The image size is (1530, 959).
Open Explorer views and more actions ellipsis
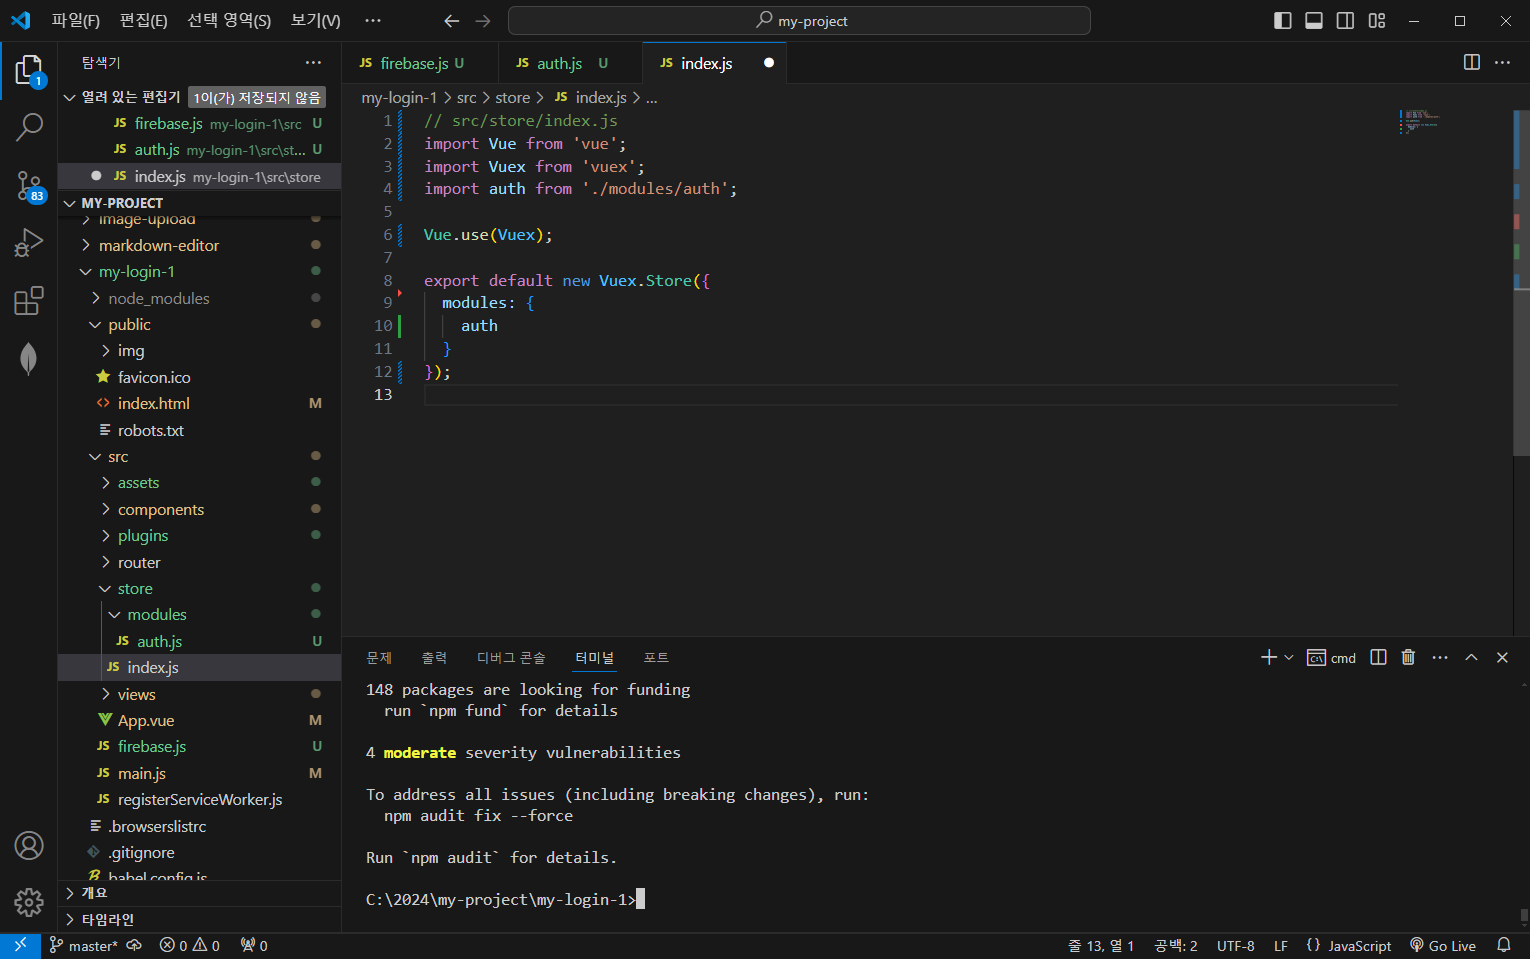click(x=313, y=62)
